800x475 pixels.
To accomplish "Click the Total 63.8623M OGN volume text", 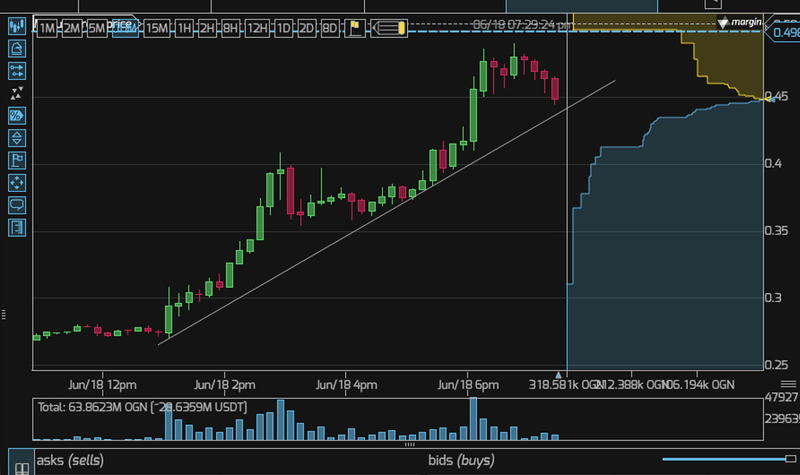I will [142, 407].
